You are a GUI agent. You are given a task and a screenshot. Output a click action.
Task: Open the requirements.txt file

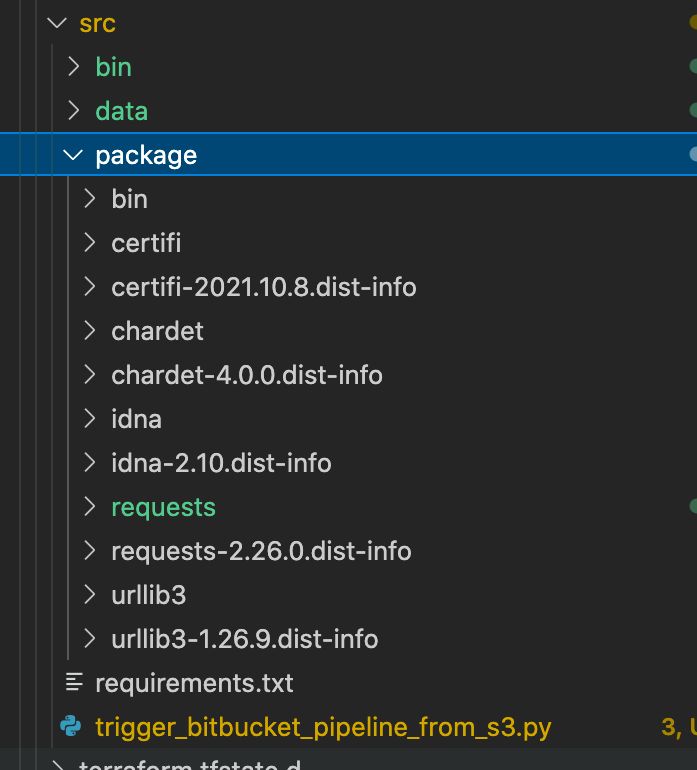[x=194, y=683]
